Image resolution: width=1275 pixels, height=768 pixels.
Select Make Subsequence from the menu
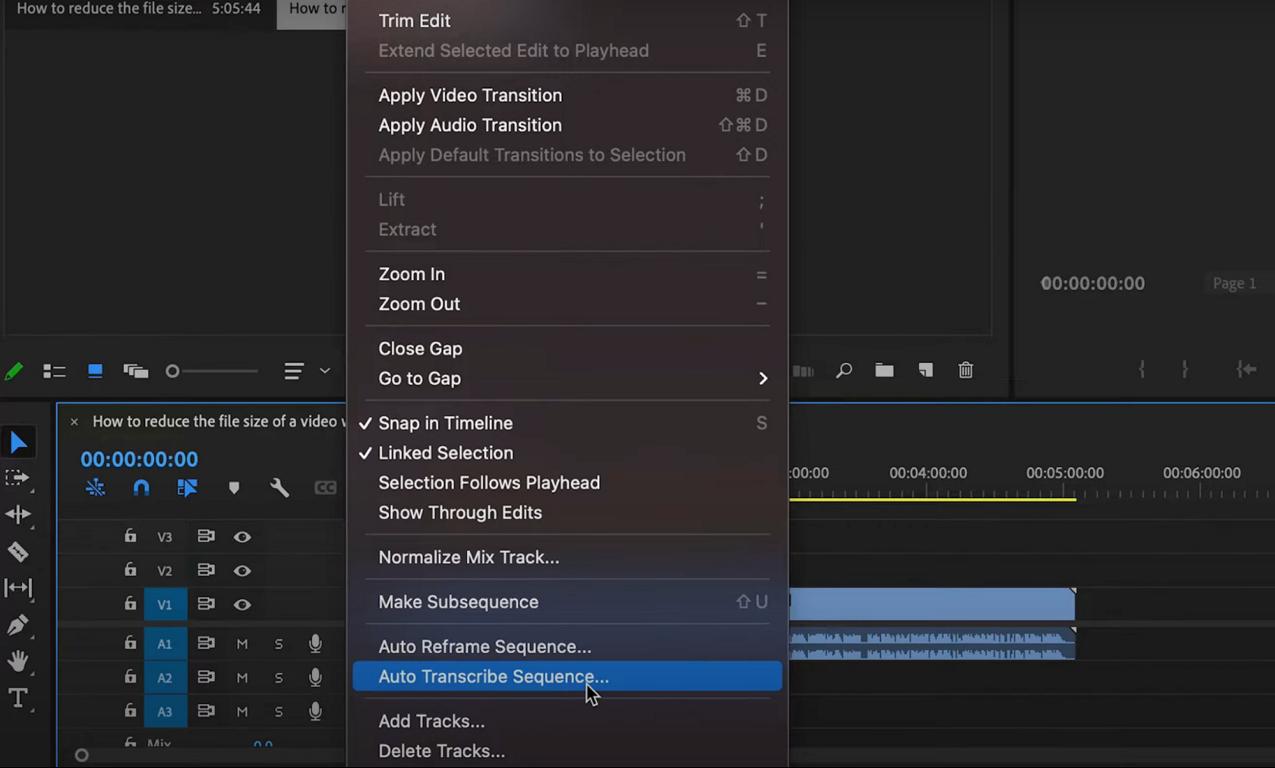[x=458, y=601]
